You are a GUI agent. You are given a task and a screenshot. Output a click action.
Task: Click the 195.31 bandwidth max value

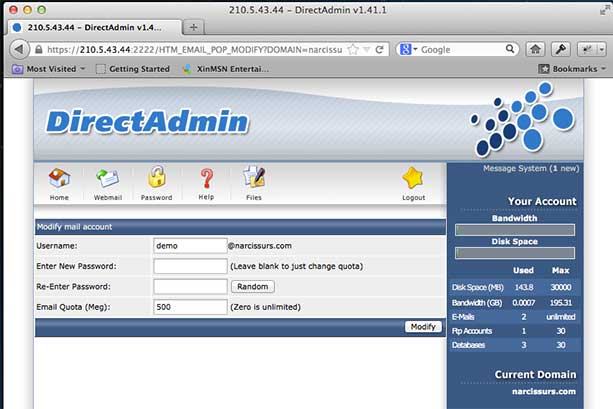click(561, 303)
